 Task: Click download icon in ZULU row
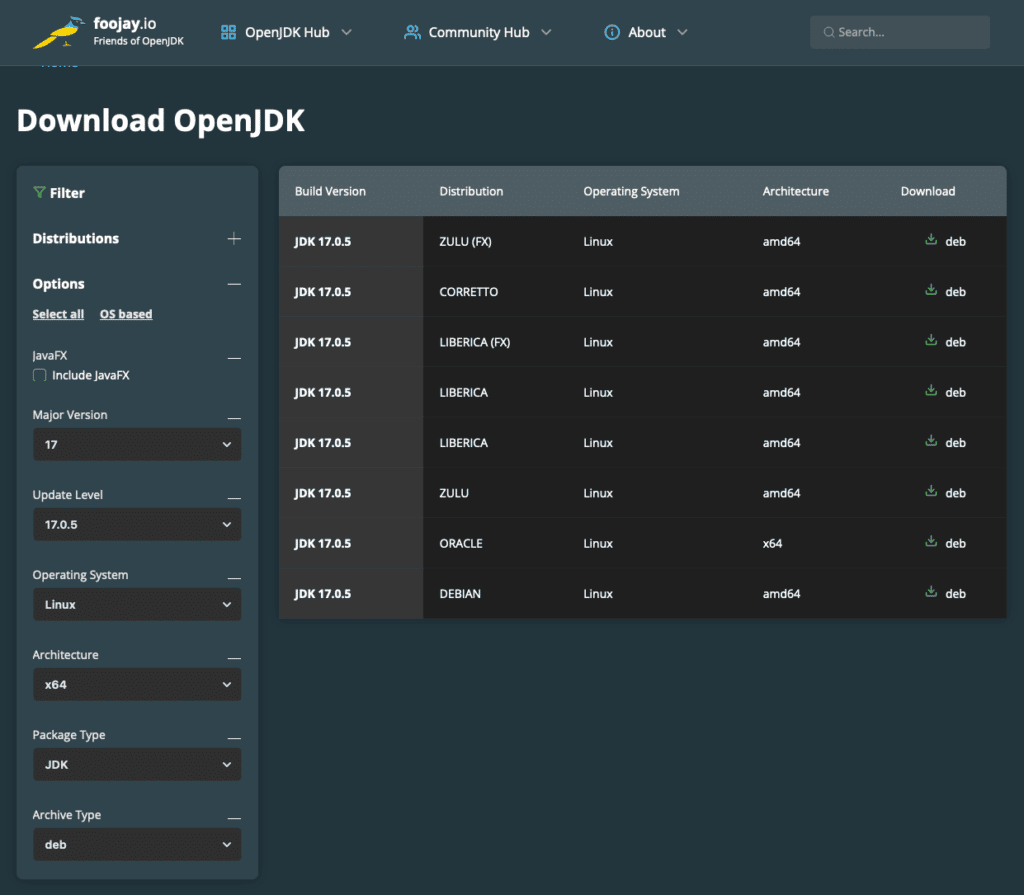tap(931, 491)
